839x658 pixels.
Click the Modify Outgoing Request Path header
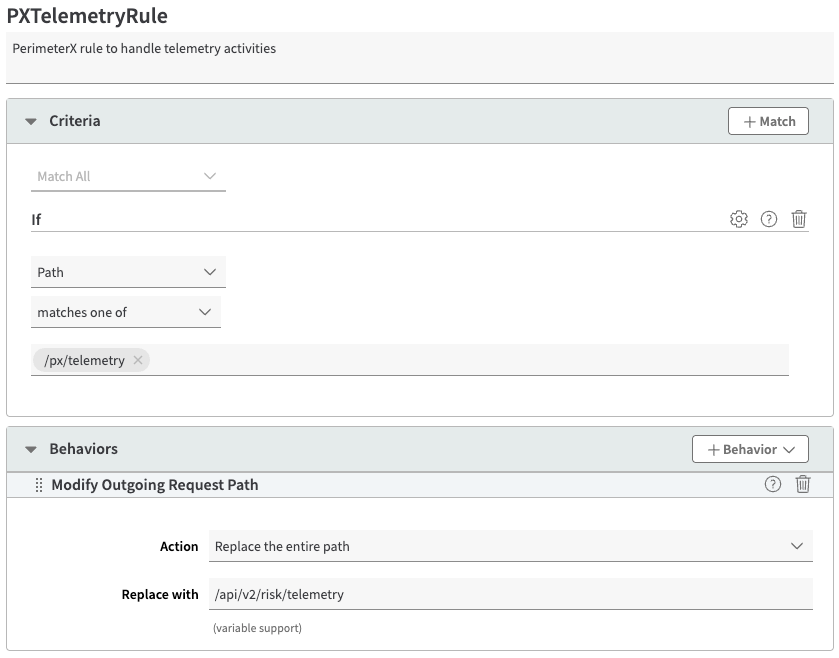[x=155, y=485]
